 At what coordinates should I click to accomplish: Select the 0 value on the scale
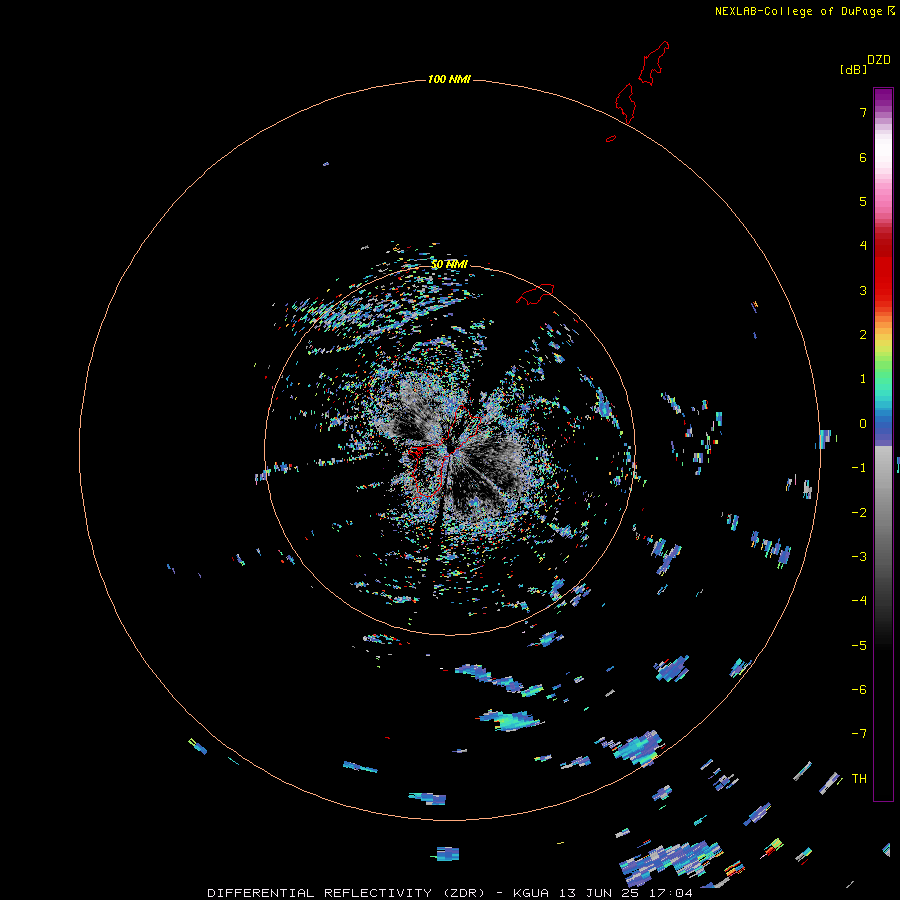point(863,424)
